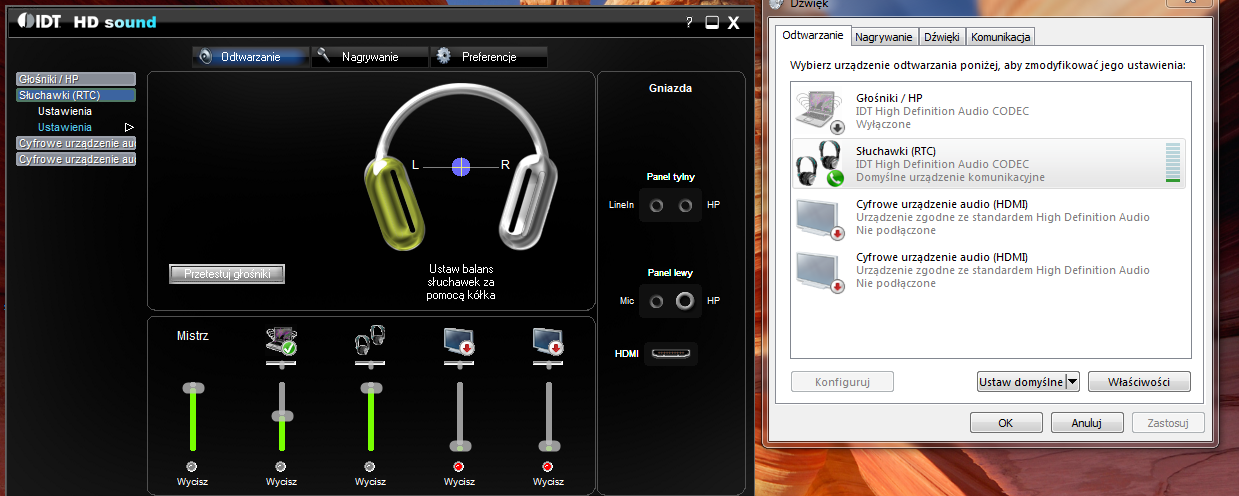
Task: Click the Mic left panel jack
Action: pos(656,300)
